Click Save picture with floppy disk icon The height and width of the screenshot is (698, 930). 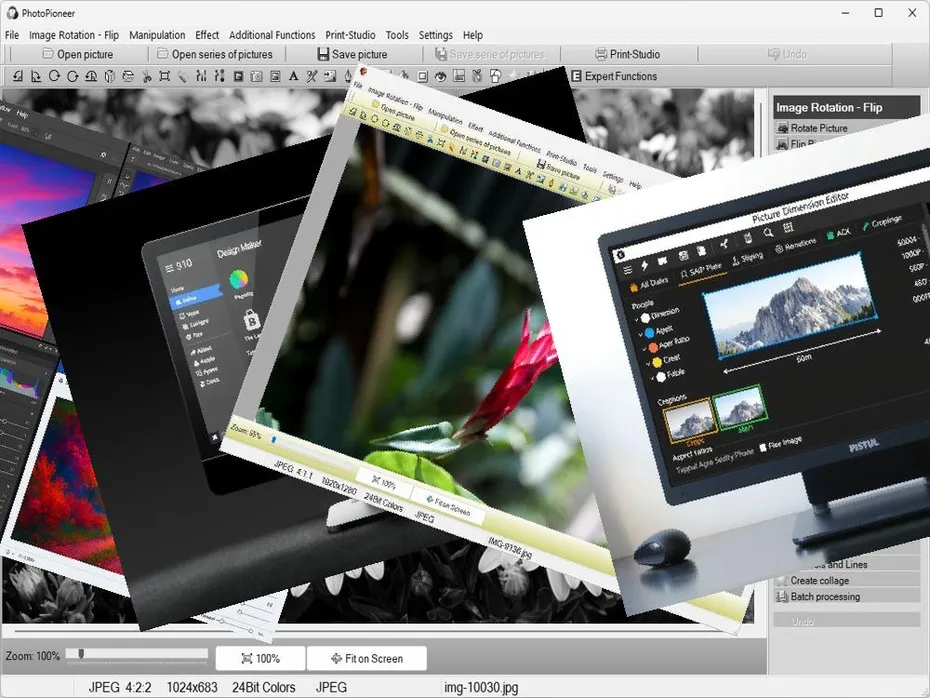point(351,54)
